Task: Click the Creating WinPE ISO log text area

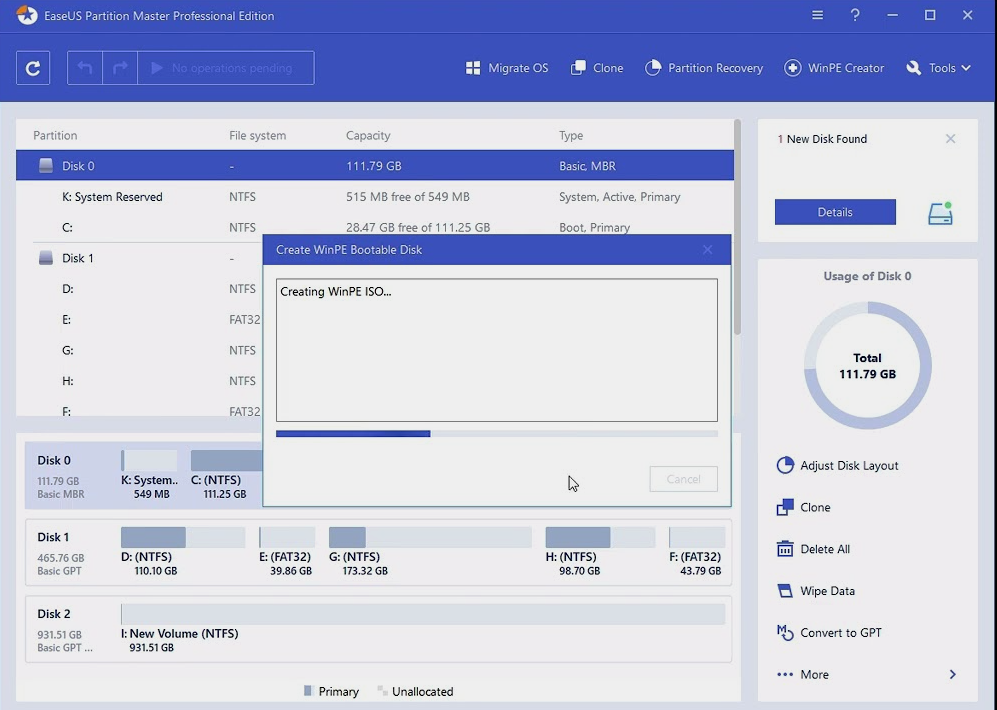Action: (x=497, y=350)
